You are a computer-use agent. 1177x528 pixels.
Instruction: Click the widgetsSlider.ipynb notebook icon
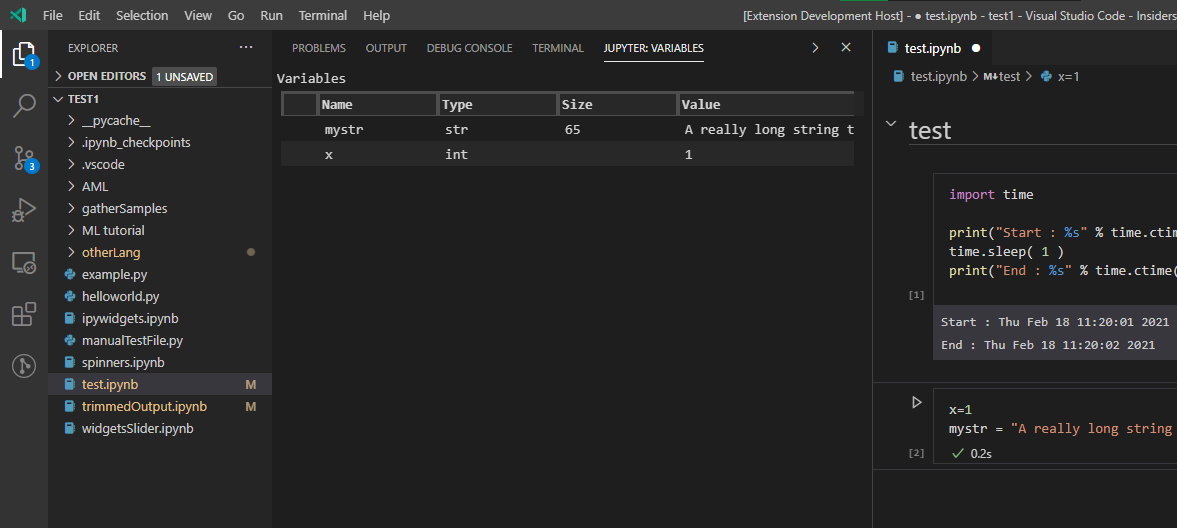(70, 428)
